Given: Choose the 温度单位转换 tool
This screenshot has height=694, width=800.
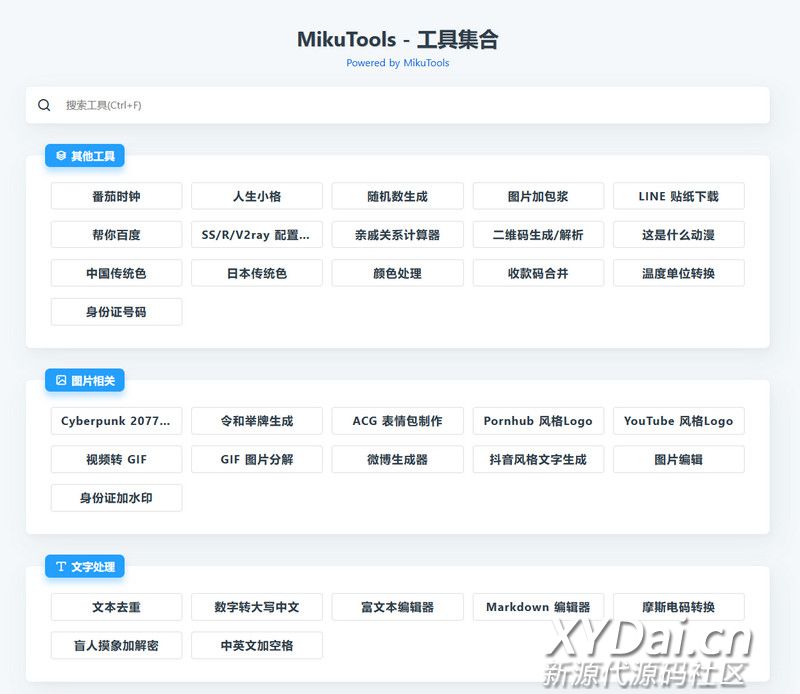Looking at the screenshot, I should (678, 273).
